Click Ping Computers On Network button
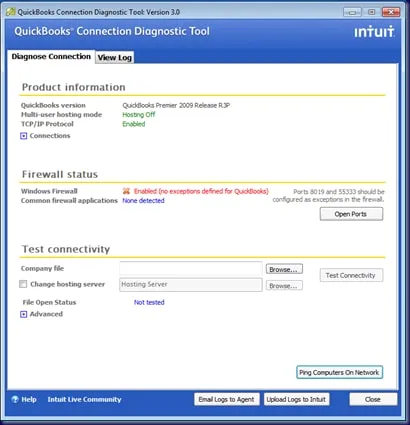The height and width of the screenshot is (425, 410). [x=339, y=372]
